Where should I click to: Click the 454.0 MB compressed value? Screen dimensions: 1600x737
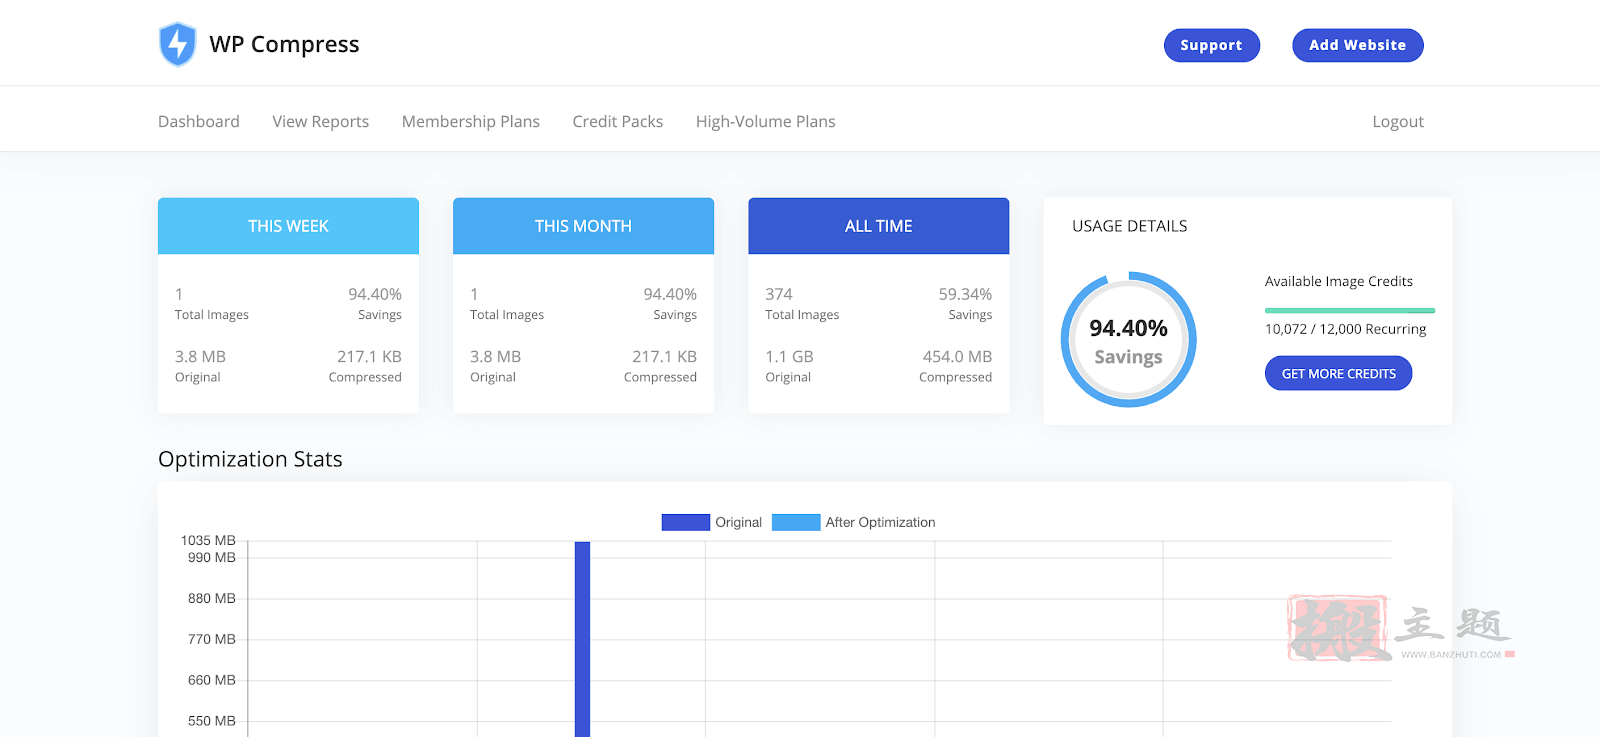(x=957, y=356)
